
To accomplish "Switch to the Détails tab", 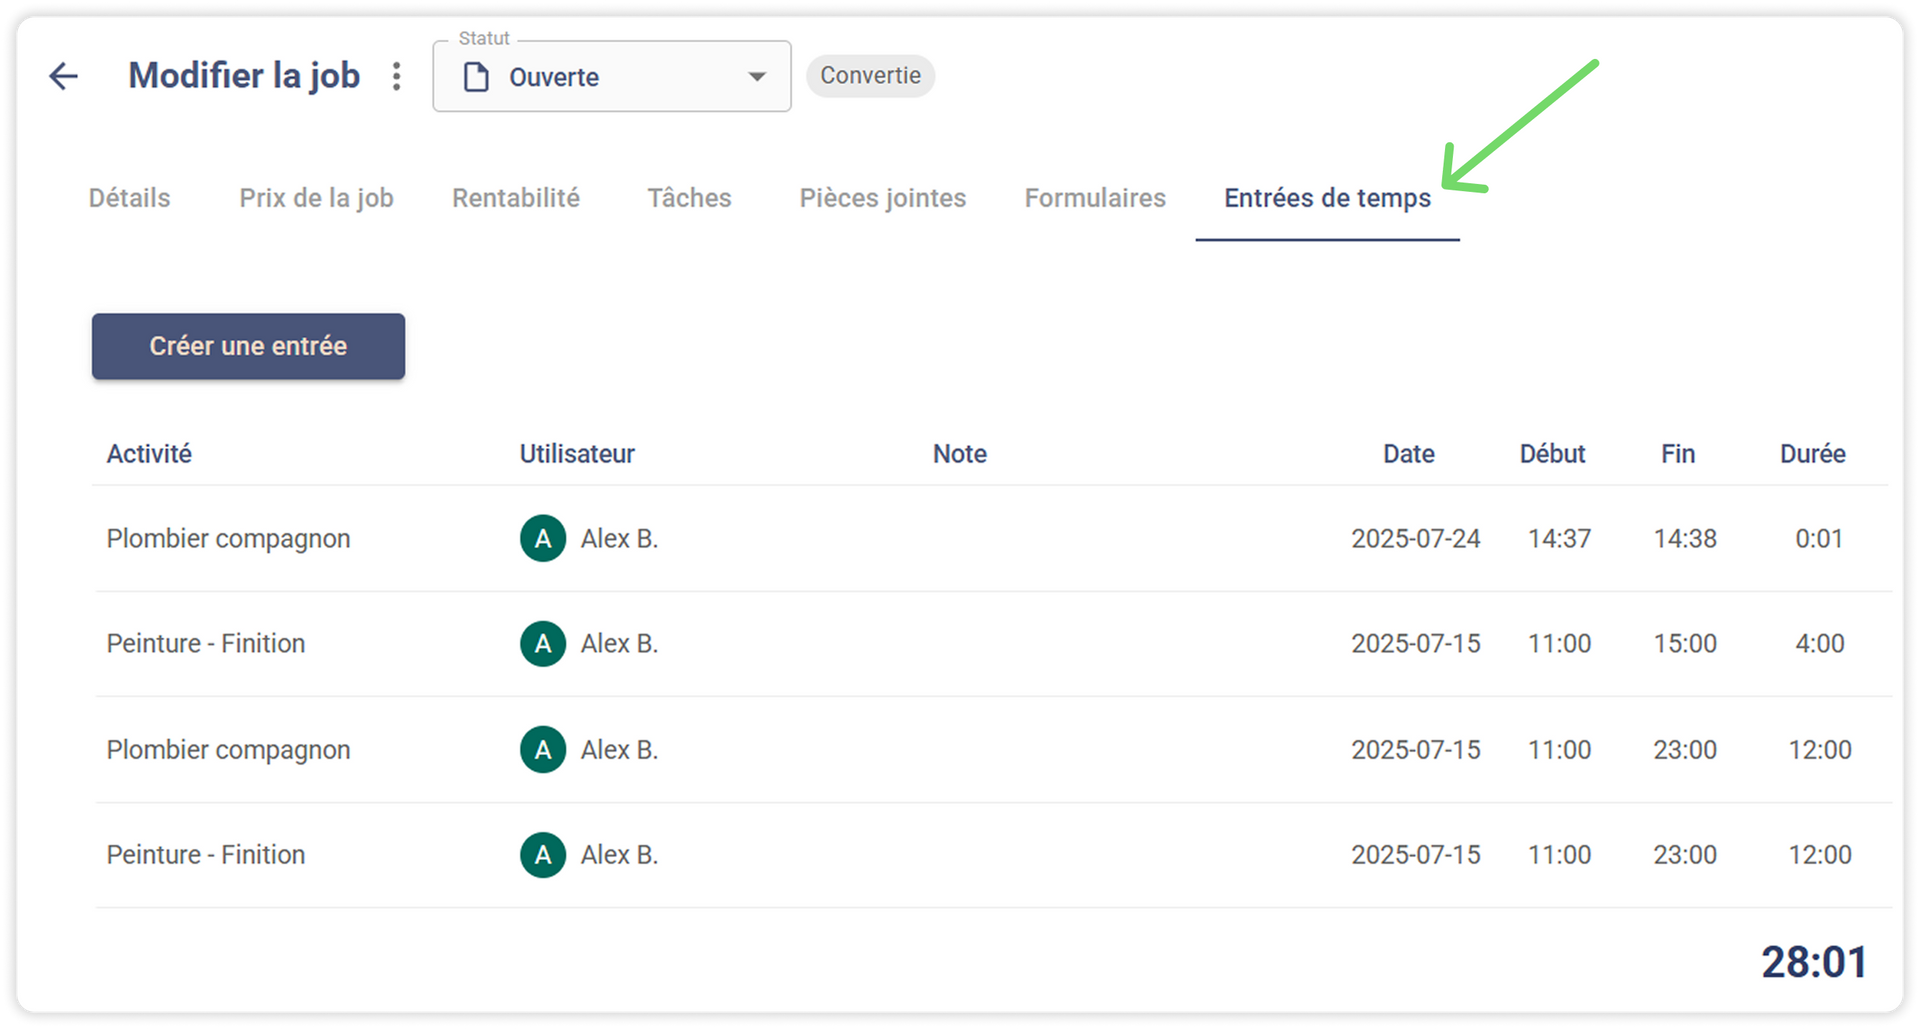I will 130,198.
